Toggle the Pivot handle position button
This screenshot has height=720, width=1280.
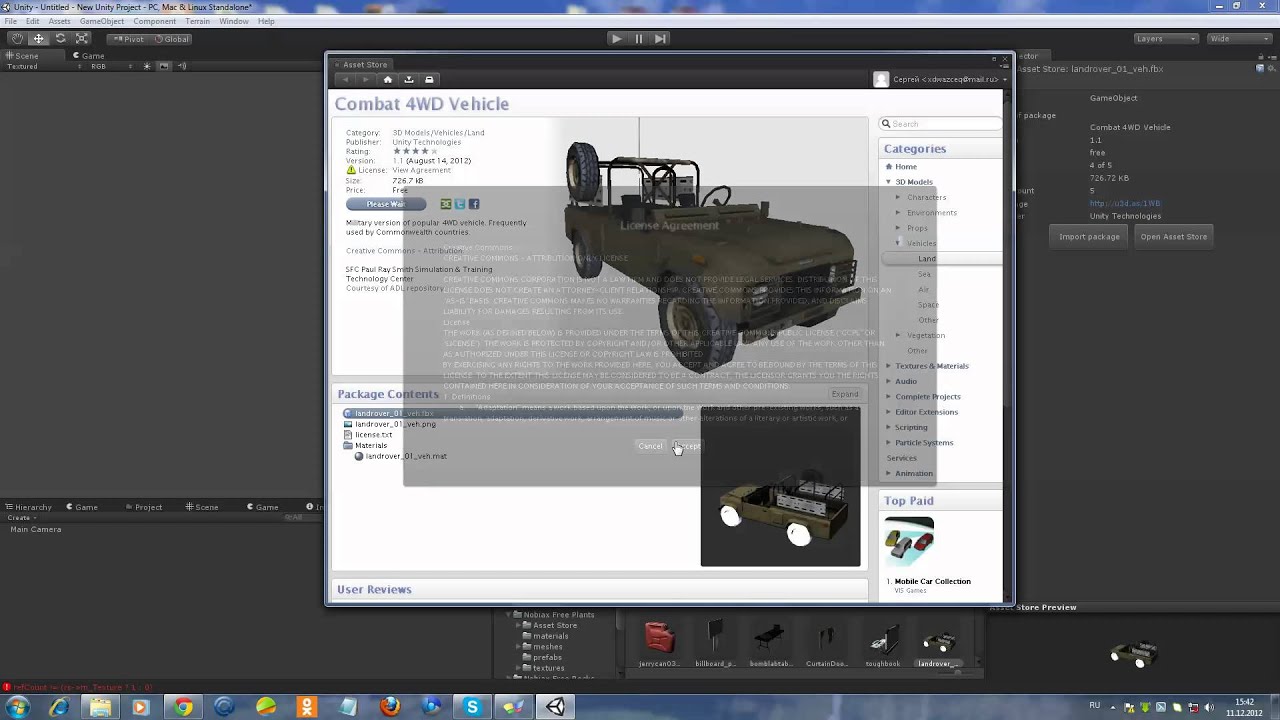(x=128, y=39)
